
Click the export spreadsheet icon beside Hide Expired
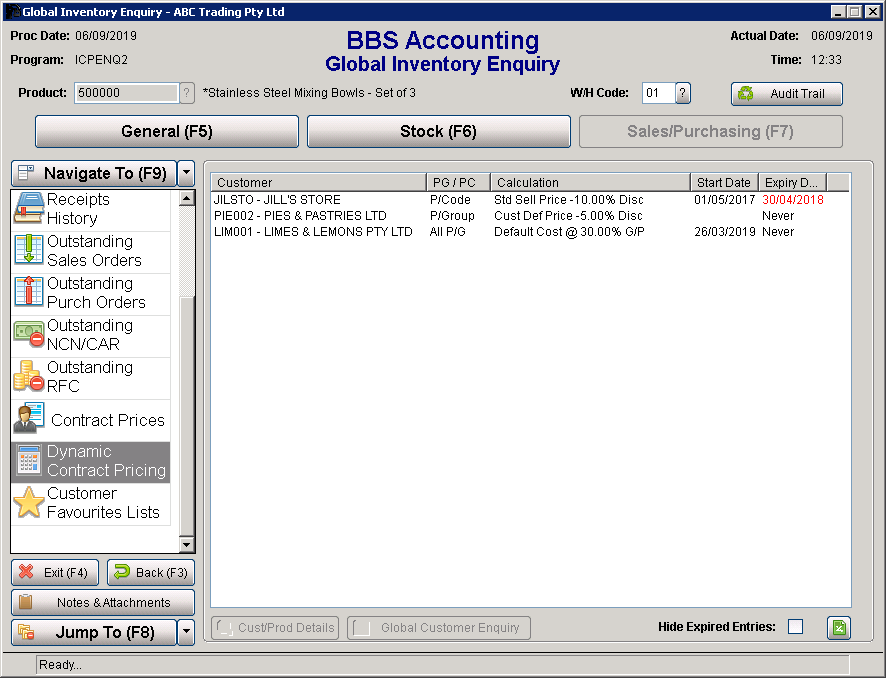coord(838,627)
